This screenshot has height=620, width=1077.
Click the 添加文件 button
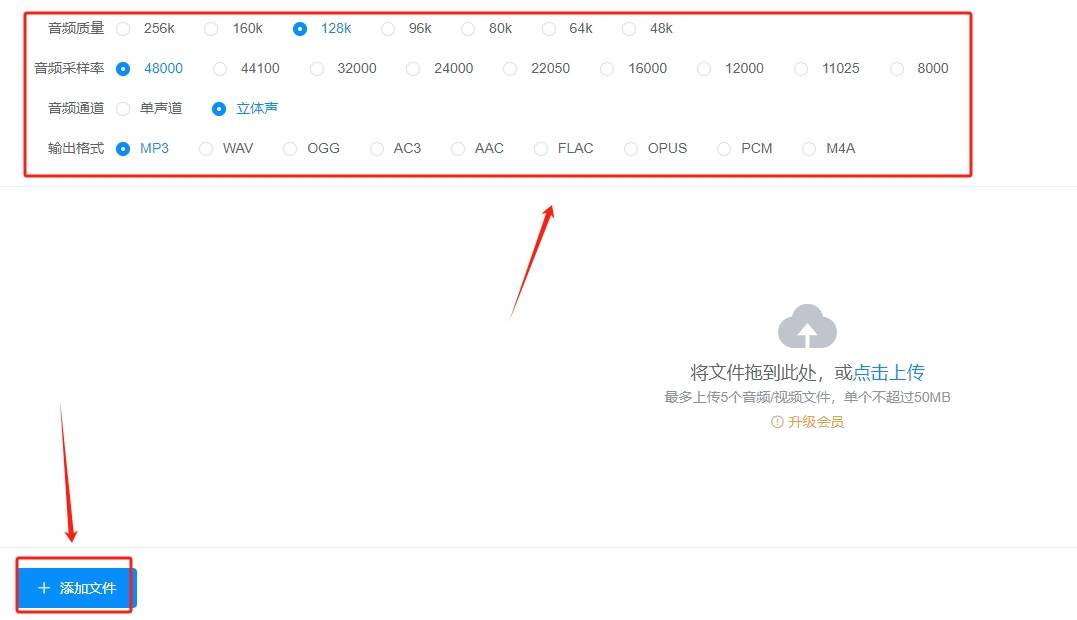(77, 588)
